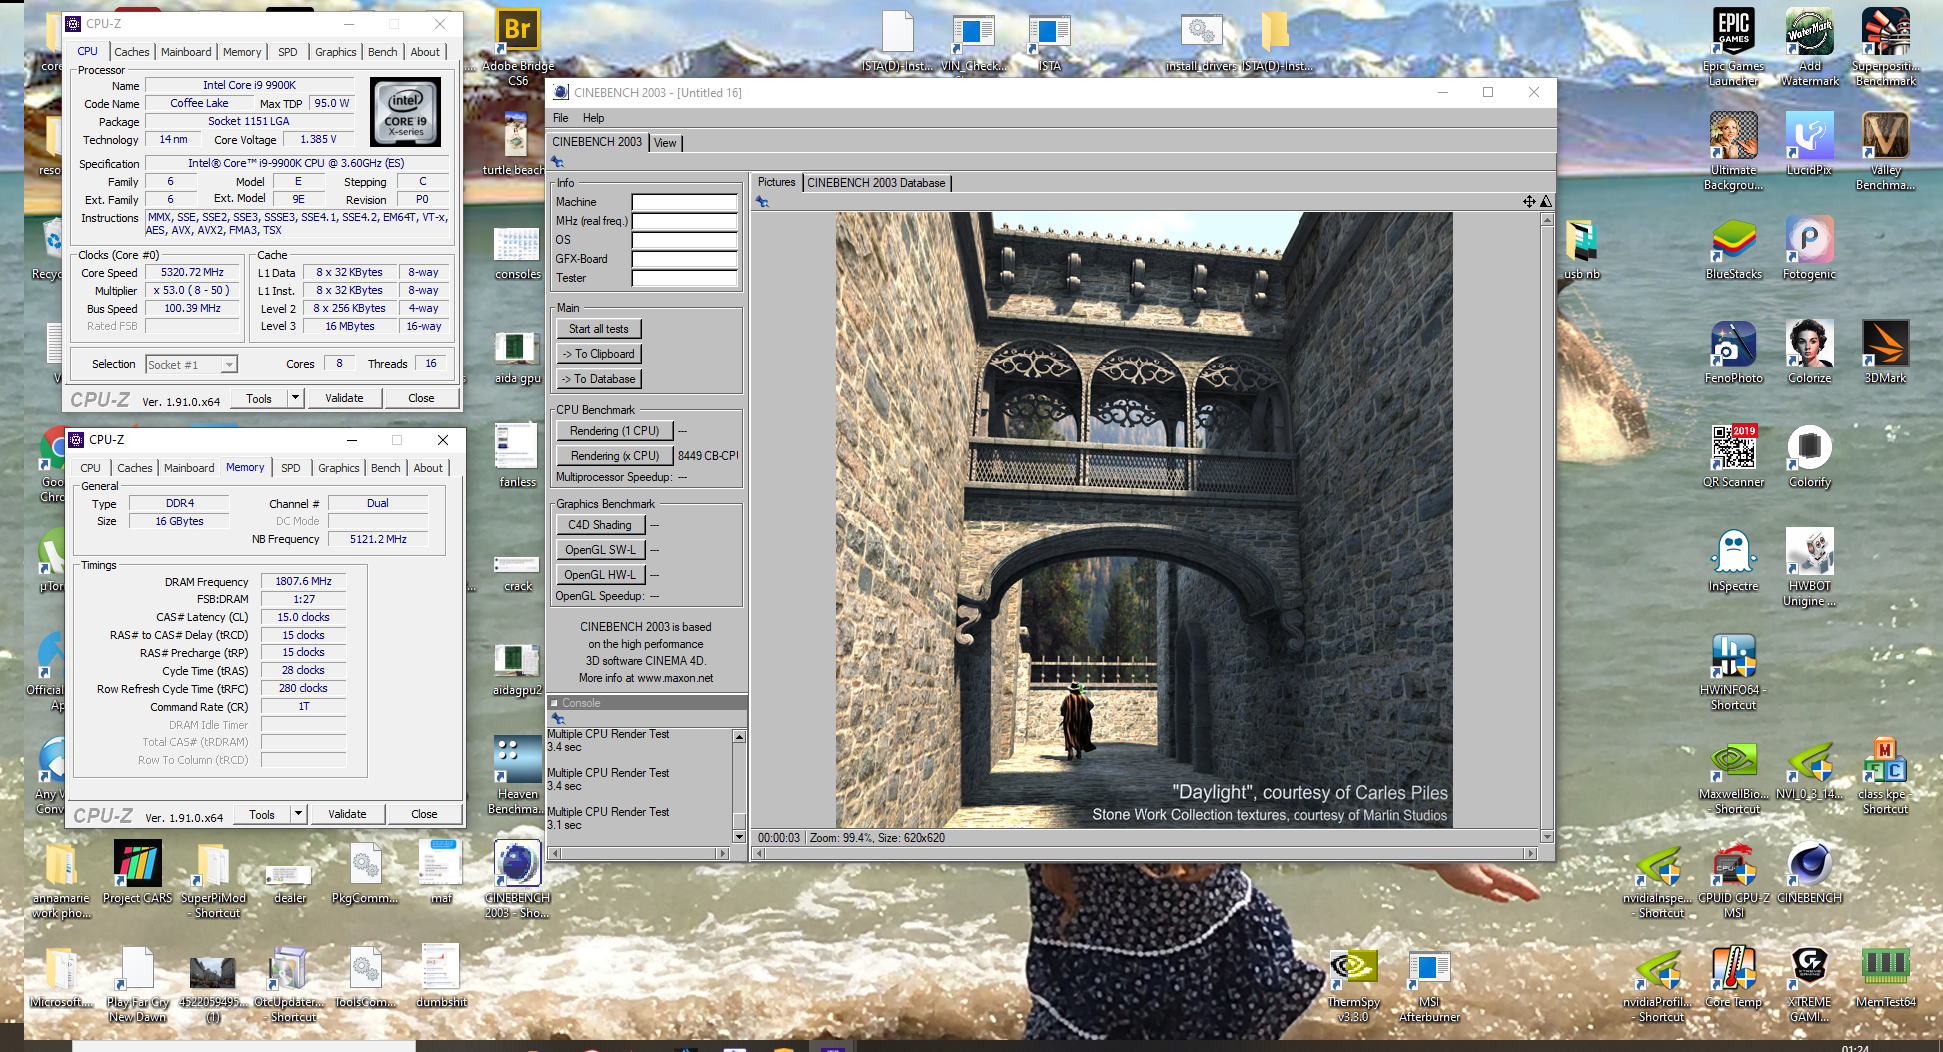Launch CINEBENCH desktop icon near CPUID

click(1809, 871)
